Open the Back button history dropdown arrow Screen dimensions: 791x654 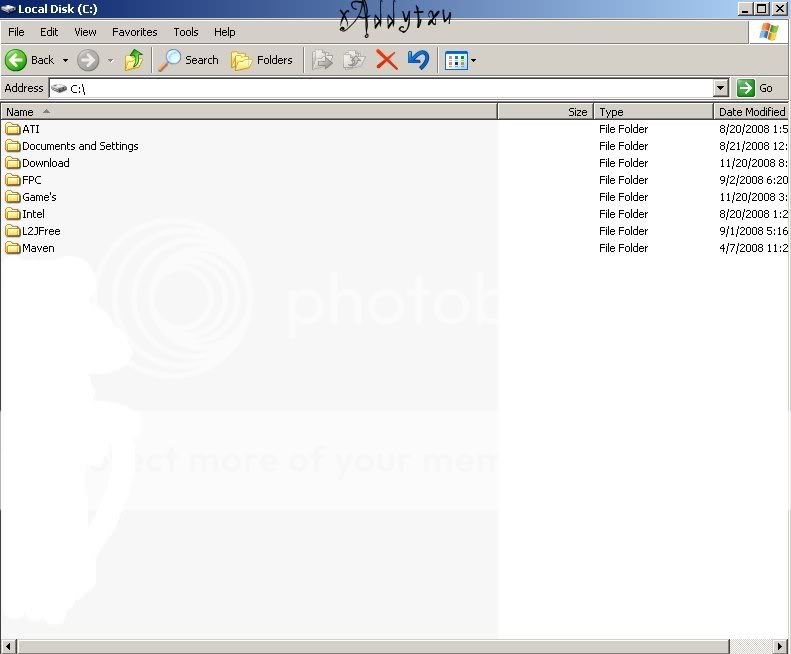click(66, 60)
